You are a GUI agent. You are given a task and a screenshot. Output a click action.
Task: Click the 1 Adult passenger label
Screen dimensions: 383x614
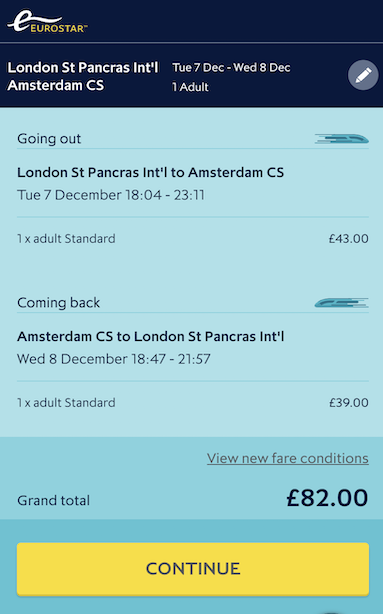pos(190,87)
